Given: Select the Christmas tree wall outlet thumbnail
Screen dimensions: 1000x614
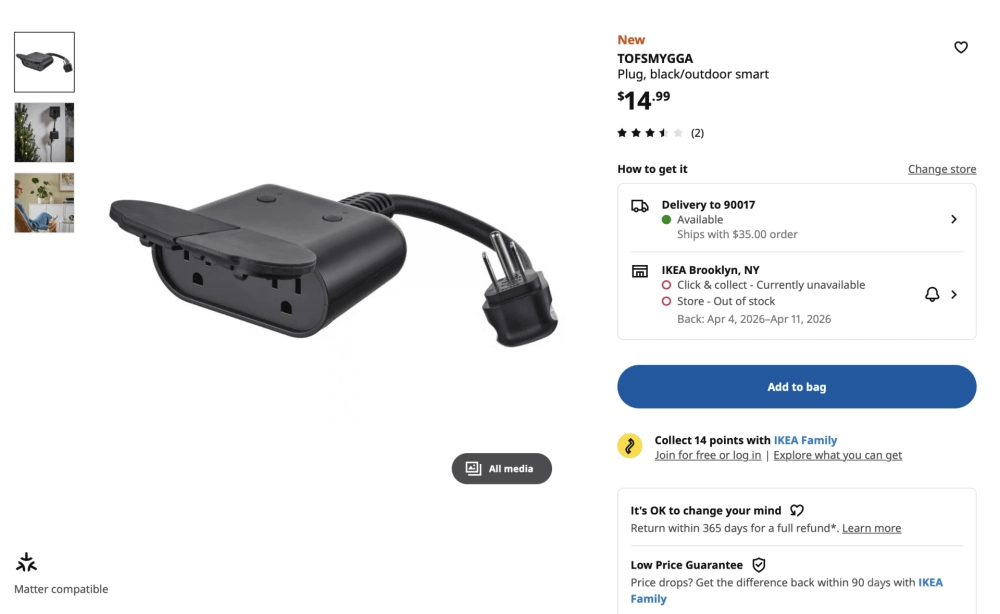Looking at the screenshot, I should point(44,133).
